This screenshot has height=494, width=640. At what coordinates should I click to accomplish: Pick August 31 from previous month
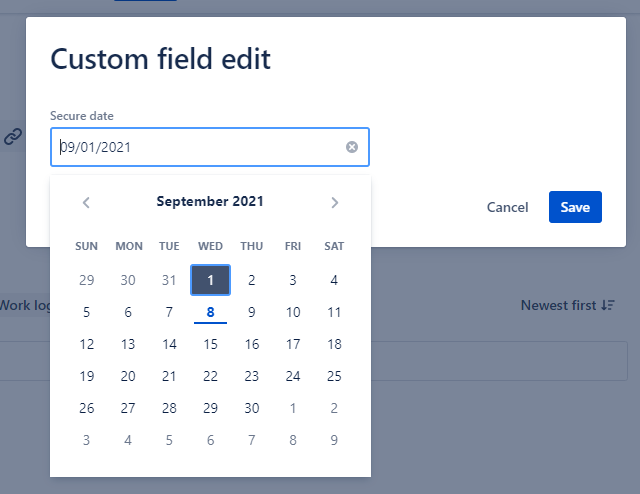169,280
